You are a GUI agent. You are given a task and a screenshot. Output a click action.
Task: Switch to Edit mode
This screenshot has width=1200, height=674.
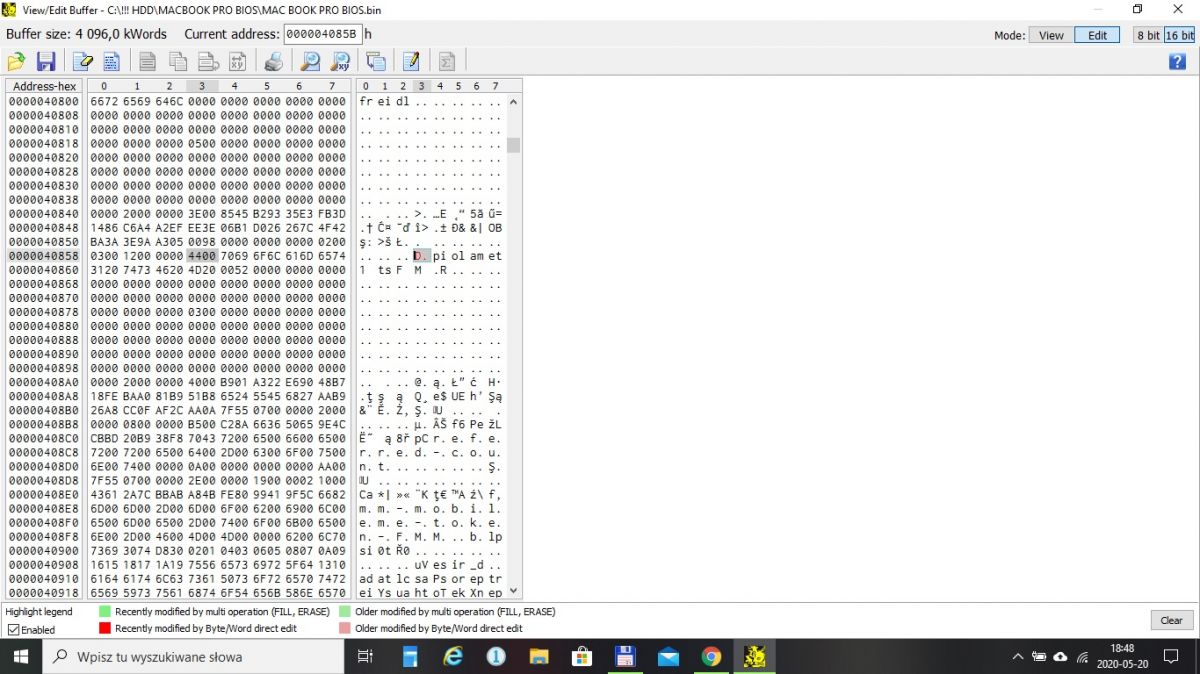coord(1097,35)
